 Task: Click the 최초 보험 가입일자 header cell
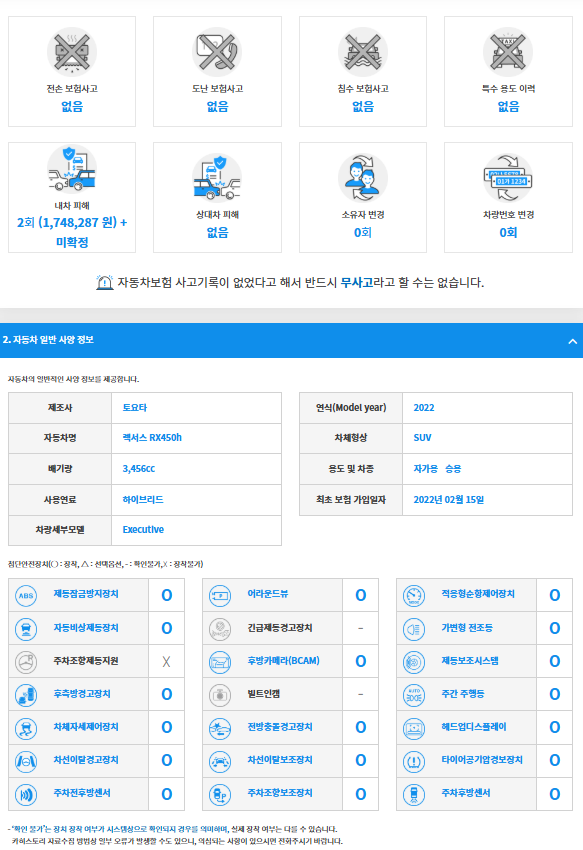pos(351,500)
